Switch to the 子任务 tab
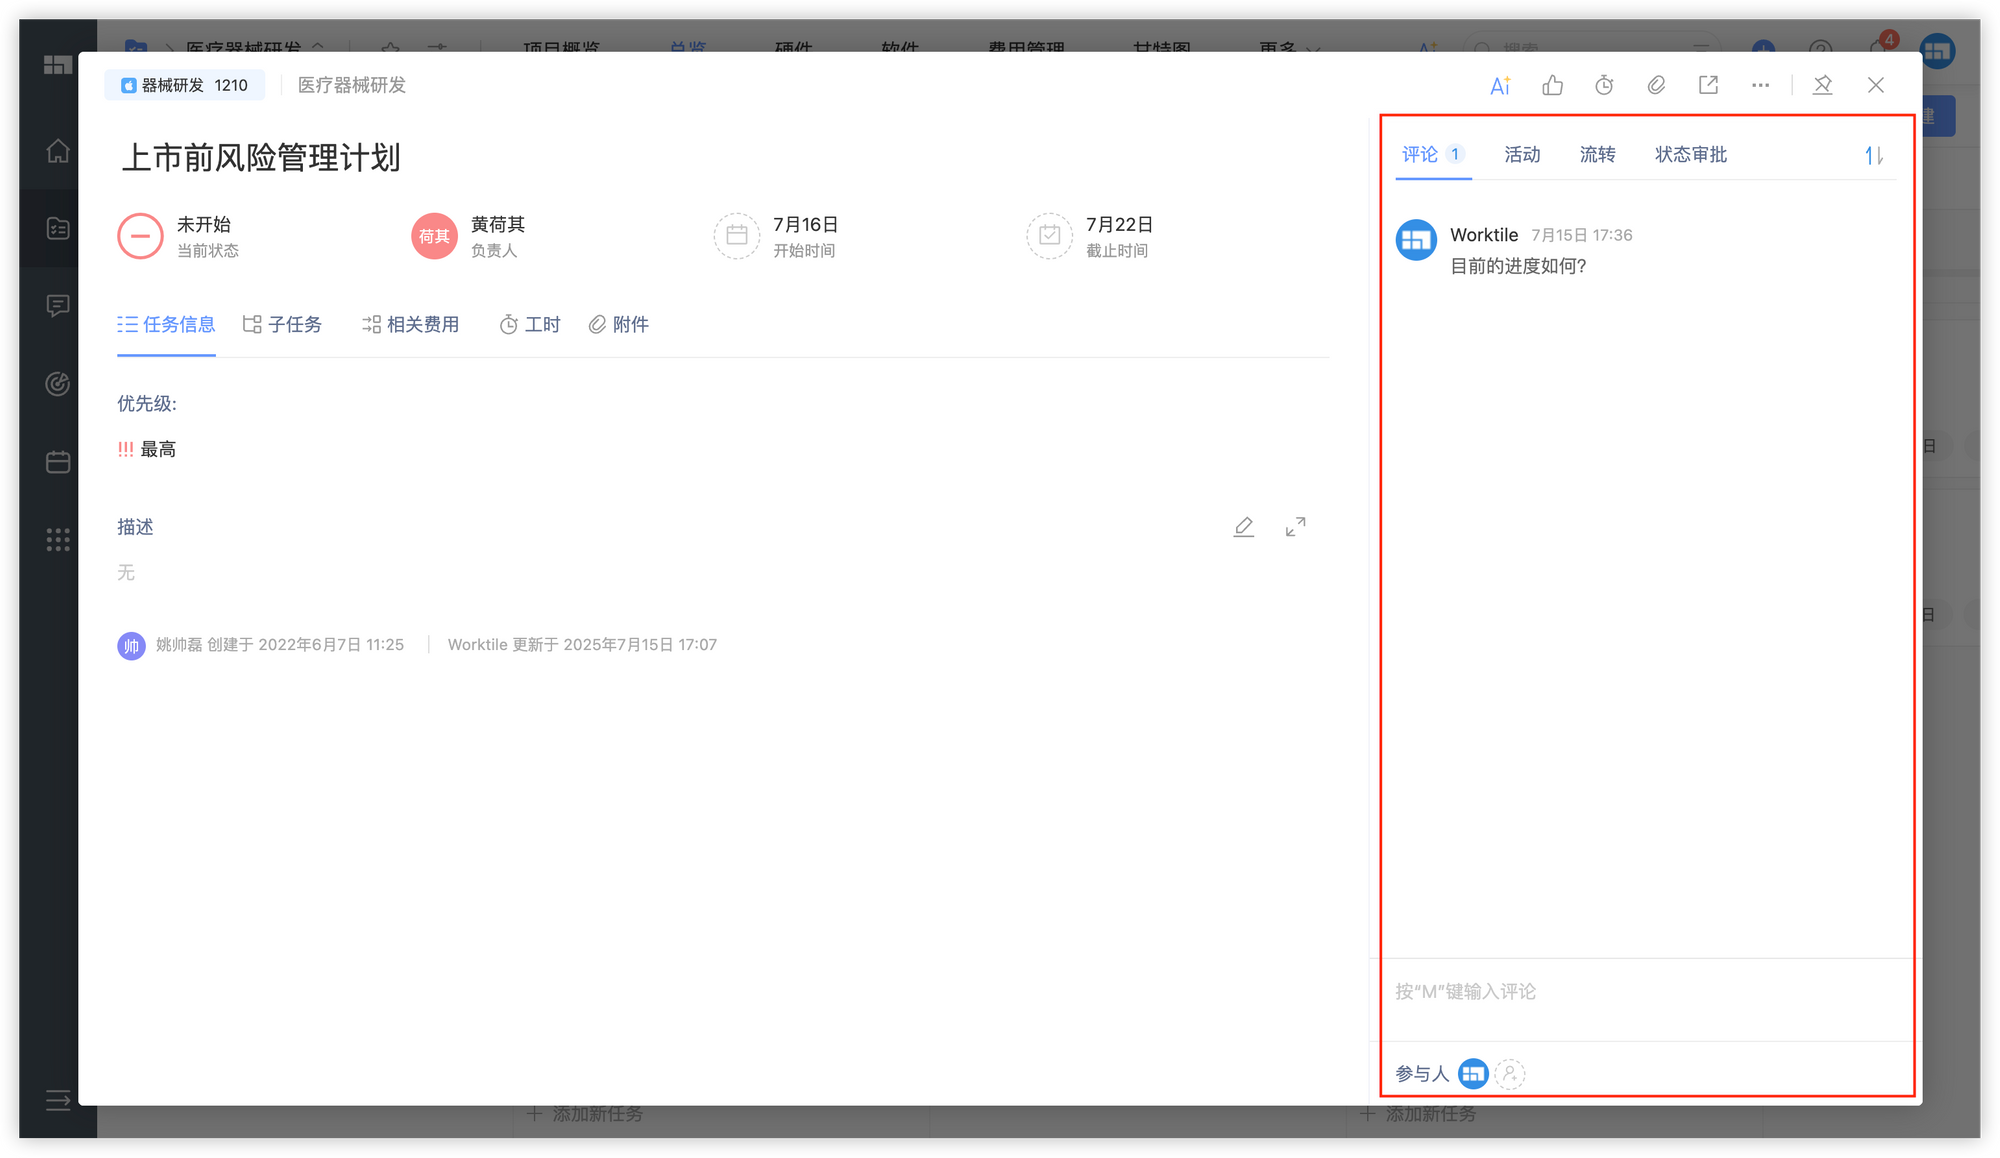Viewport: 2000px width, 1158px height. [282, 324]
